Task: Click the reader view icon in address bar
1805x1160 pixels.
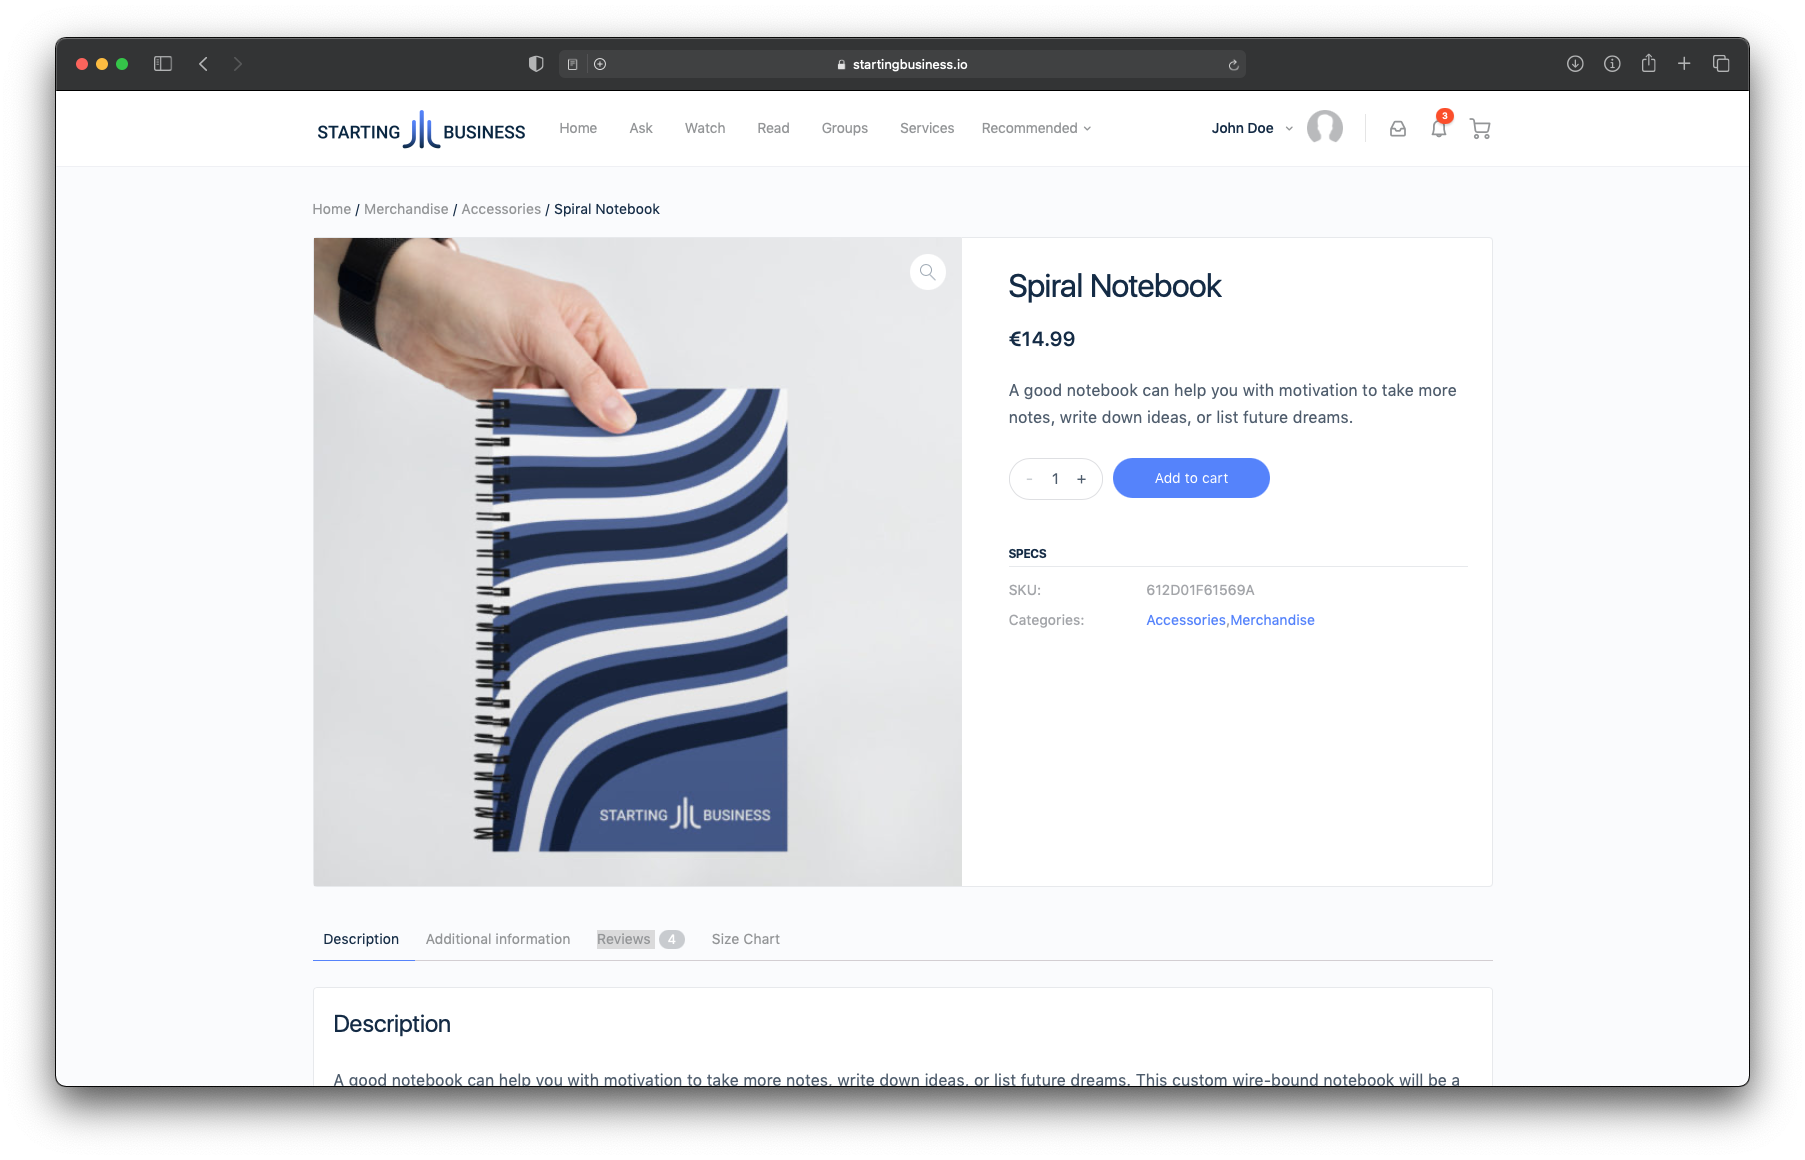Action: (x=572, y=64)
